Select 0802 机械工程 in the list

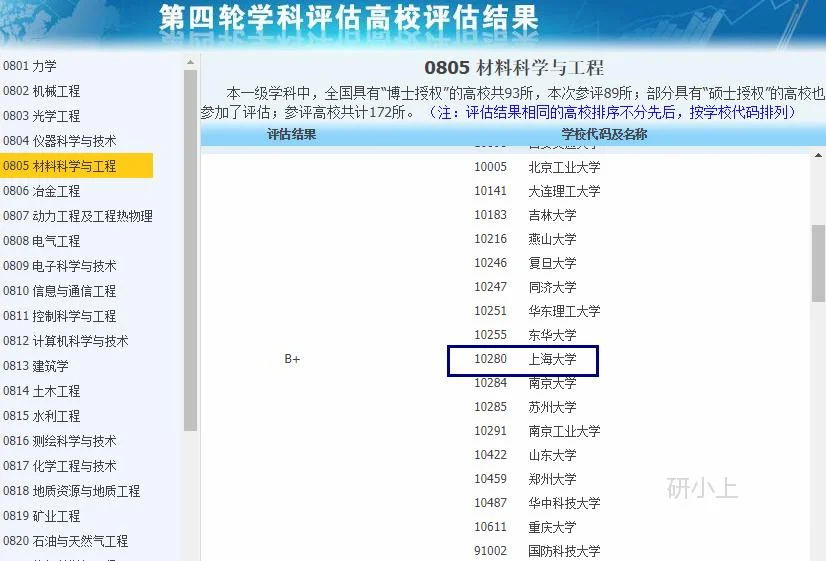[42, 91]
